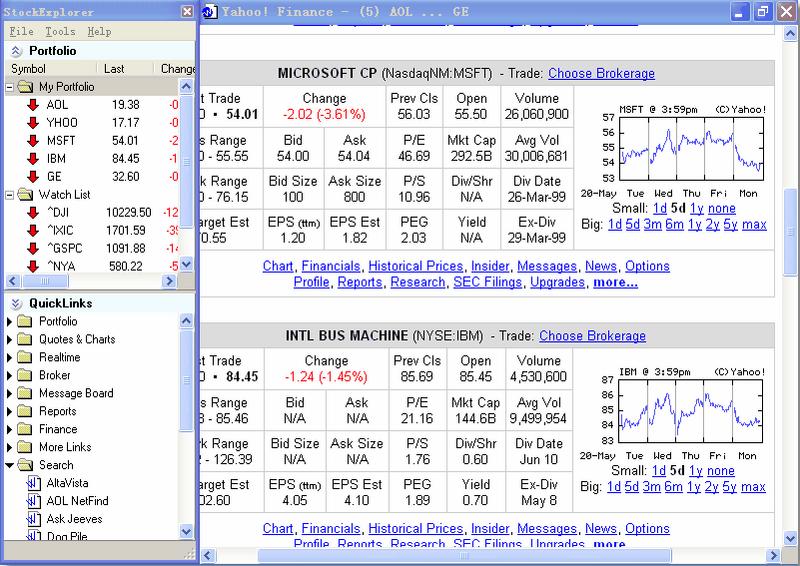The width and height of the screenshot is (800, 566).
Task: Click the red down arrow beside IBM in Portfolio
Action: (x=33, y=159)
